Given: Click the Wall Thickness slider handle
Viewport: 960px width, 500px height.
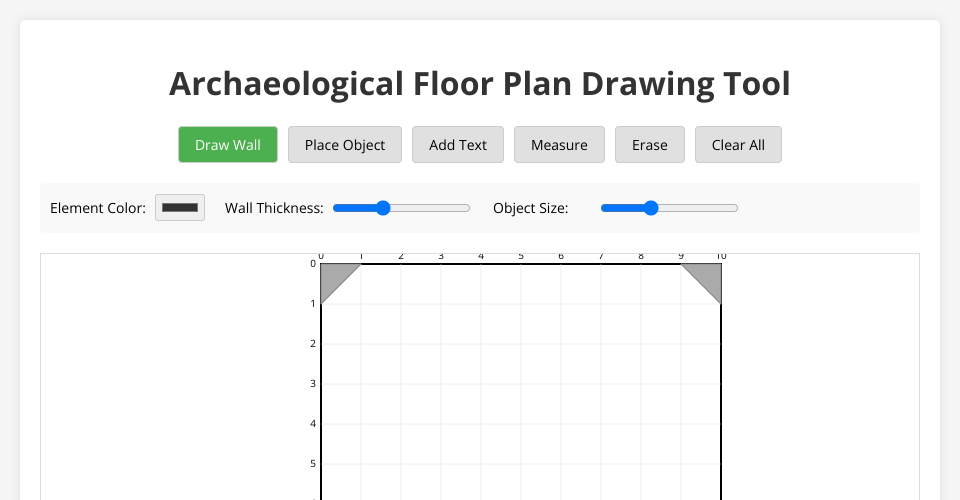Looking at the screenshot, I should pos(382,208).
